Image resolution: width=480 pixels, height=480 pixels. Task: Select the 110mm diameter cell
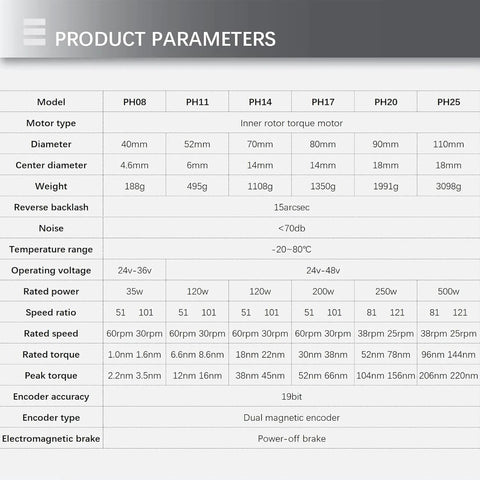(x=449, y=144)
